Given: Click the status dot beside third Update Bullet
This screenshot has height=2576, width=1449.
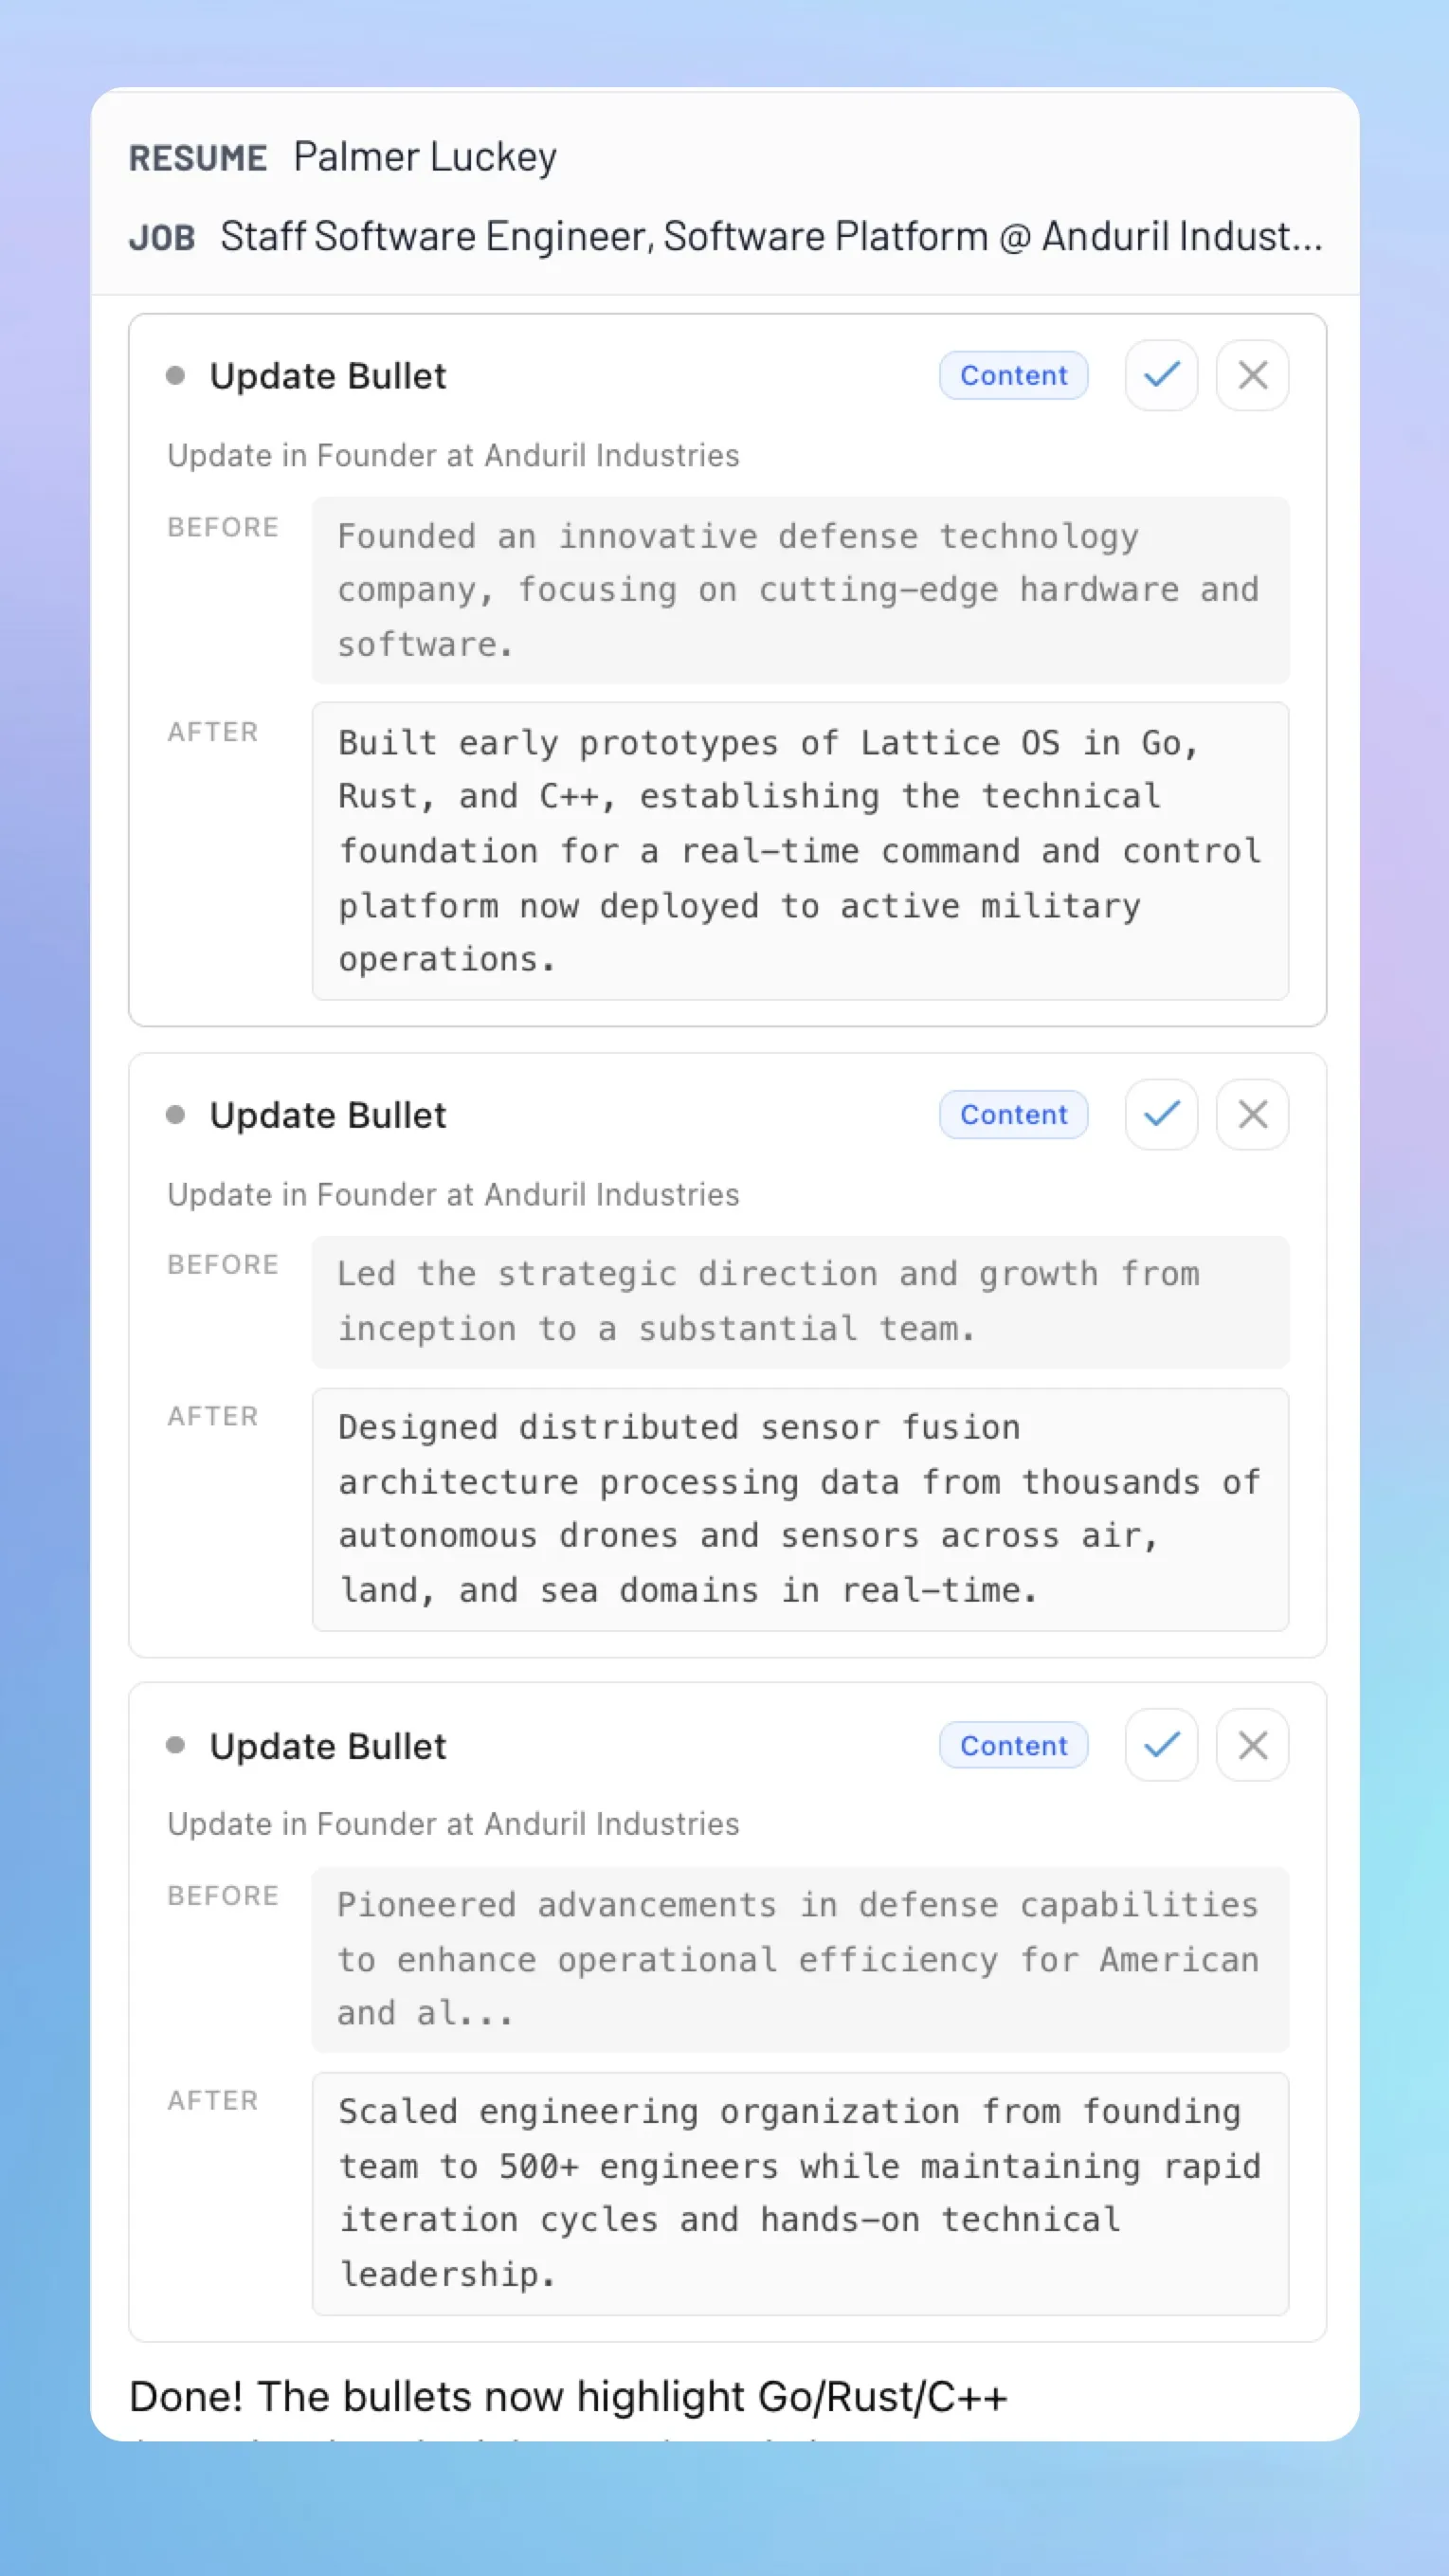Looking at the screenshot, I should pos(175,1745).
